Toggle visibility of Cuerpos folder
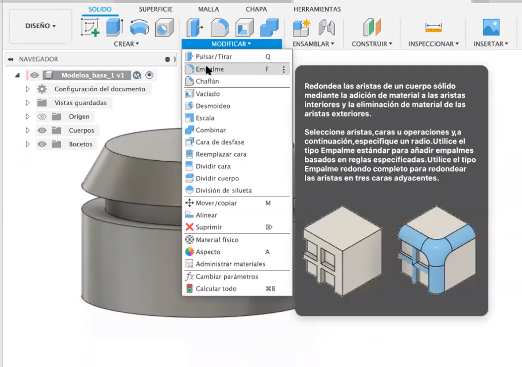The image size is (522, 367). coord(42,130)
